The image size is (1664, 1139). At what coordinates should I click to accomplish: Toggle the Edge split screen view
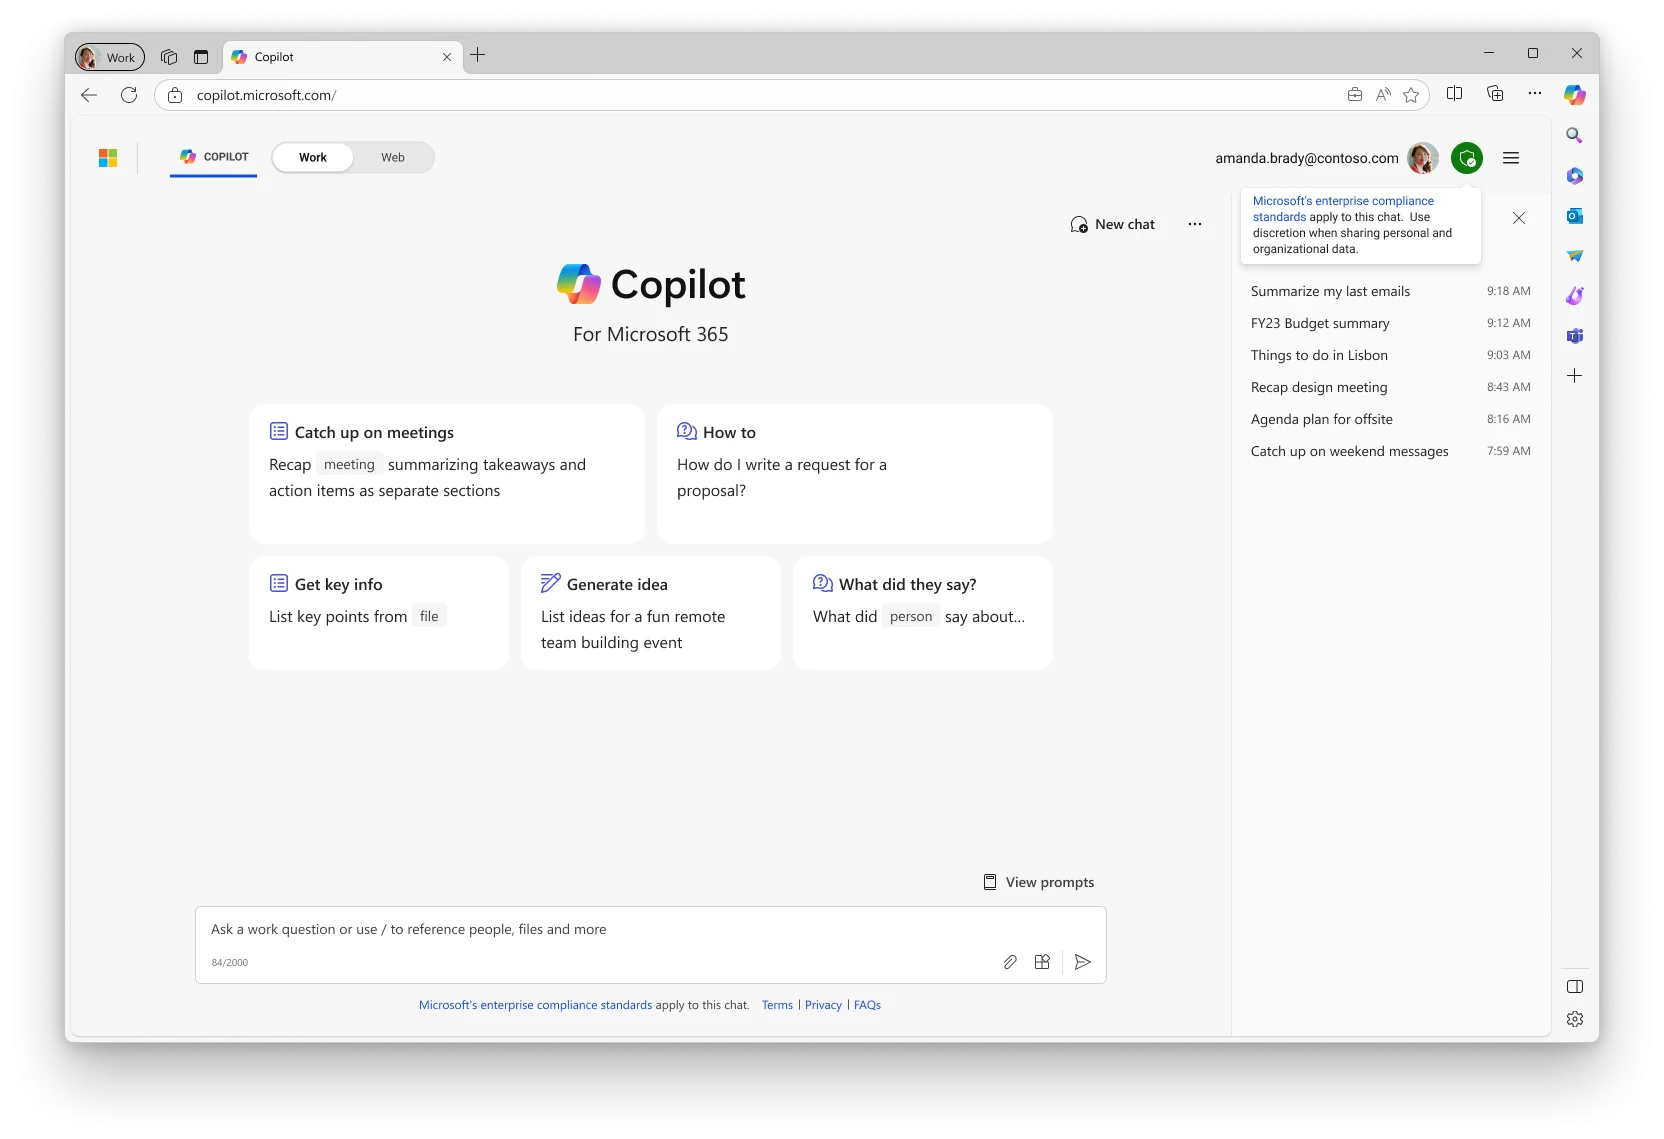(1455, 93)
